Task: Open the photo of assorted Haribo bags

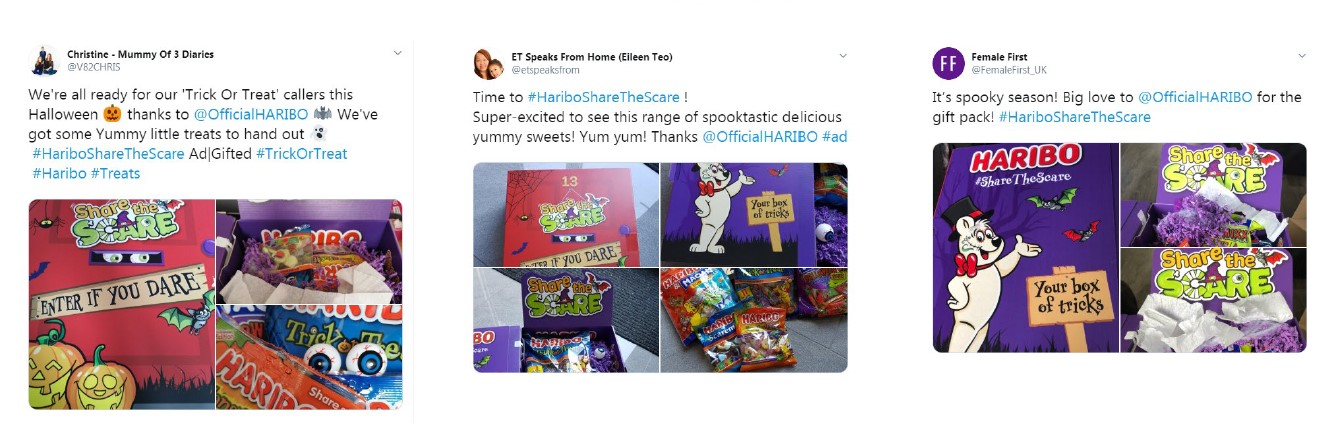Action: [x=754, y=320]
